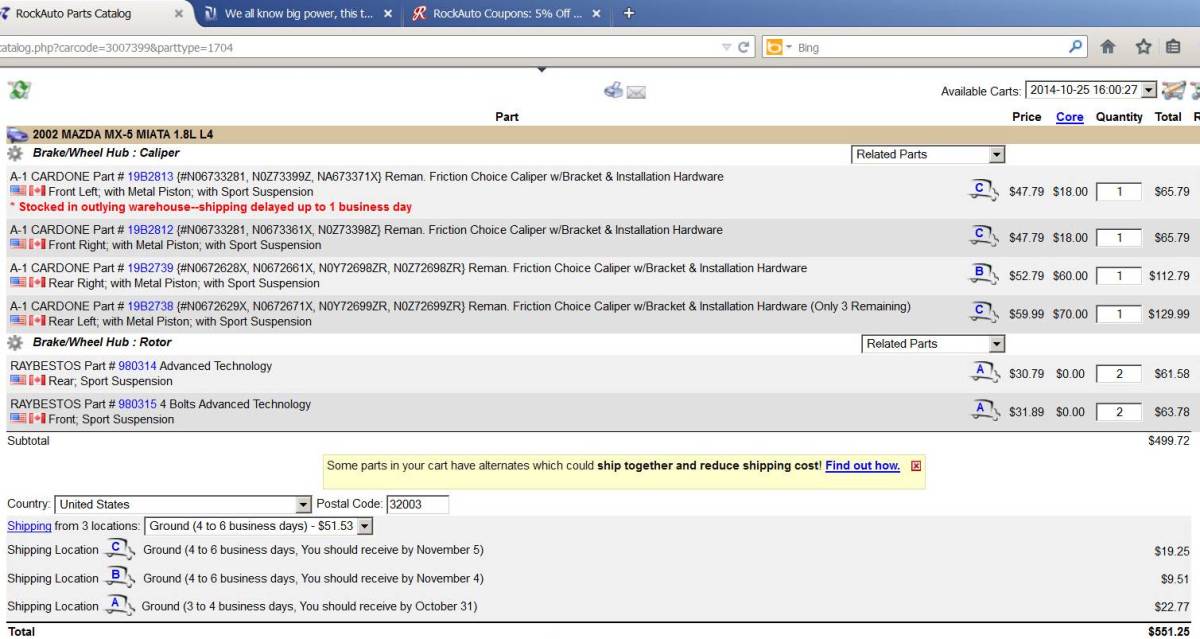Click the gear icon next to Brake/Wheel Hub Caliper
This screenshot has height=639, width=1200.
15,154
